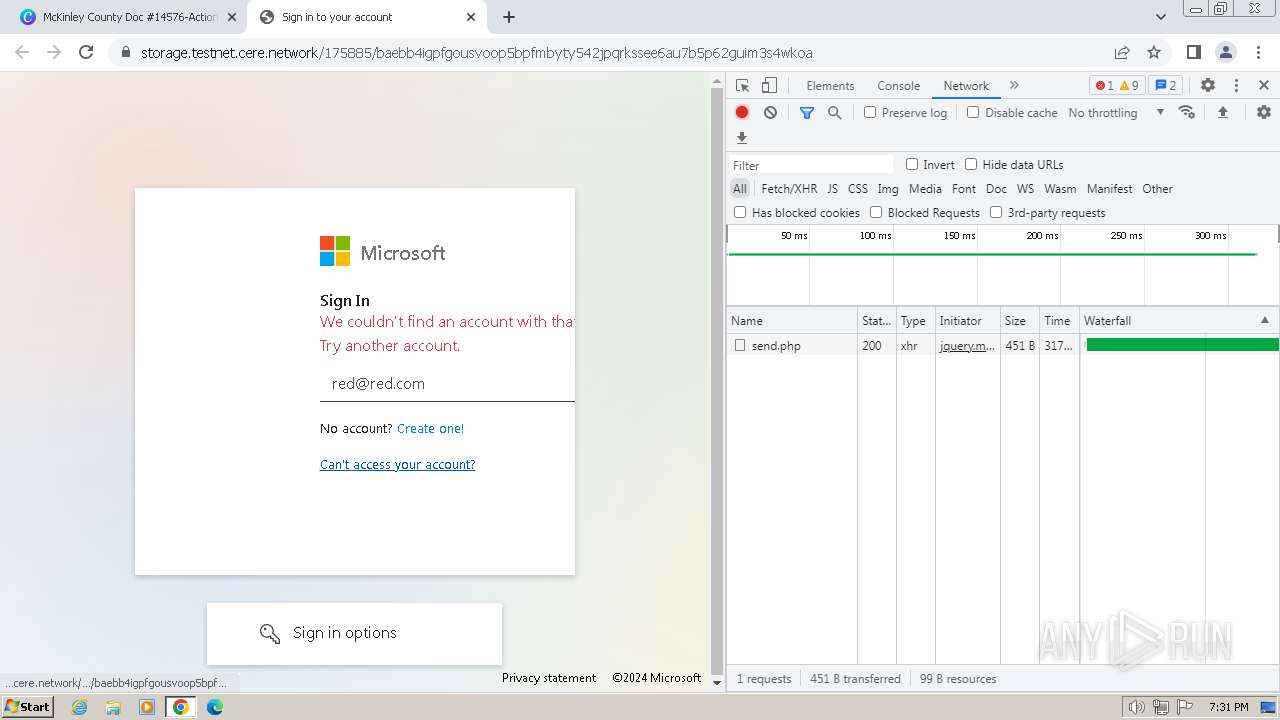Screen dimensions: 1280x720
Task: Toggle the network filter funnel icon
Action: coord(807,113)
